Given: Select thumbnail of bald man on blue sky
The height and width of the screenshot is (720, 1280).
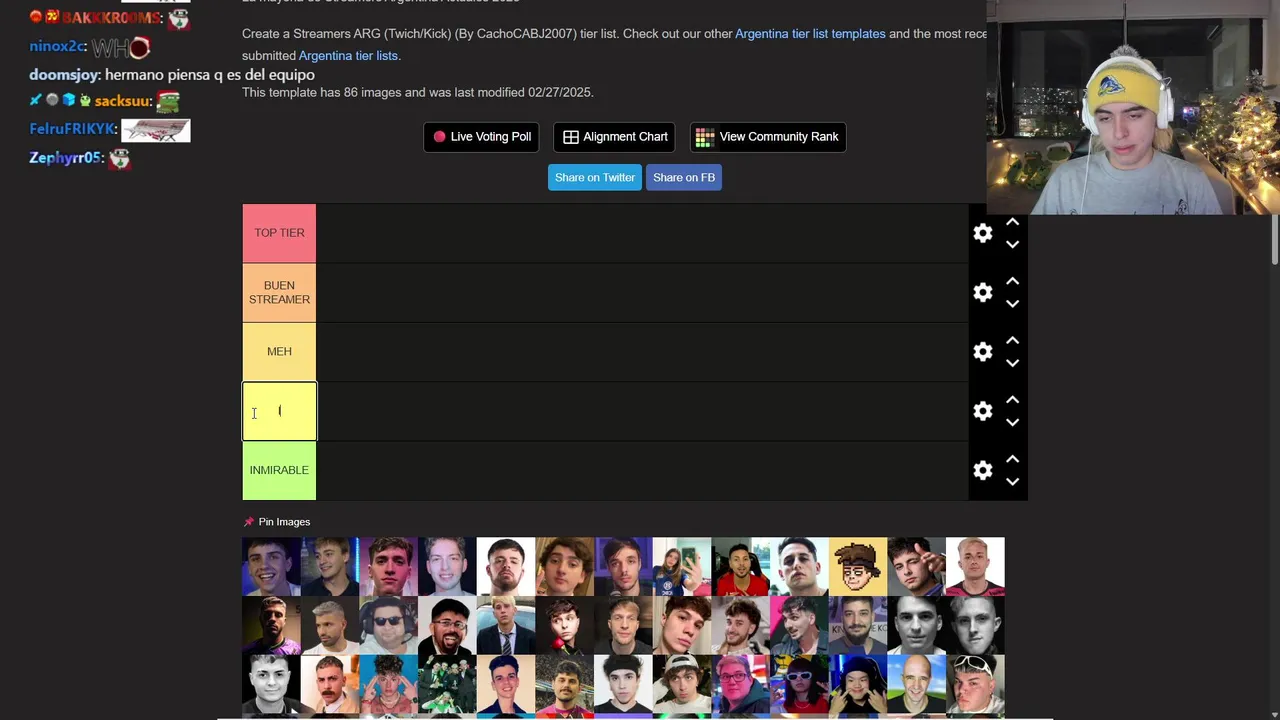Looking at the screenshot, I should click(916, 684).
